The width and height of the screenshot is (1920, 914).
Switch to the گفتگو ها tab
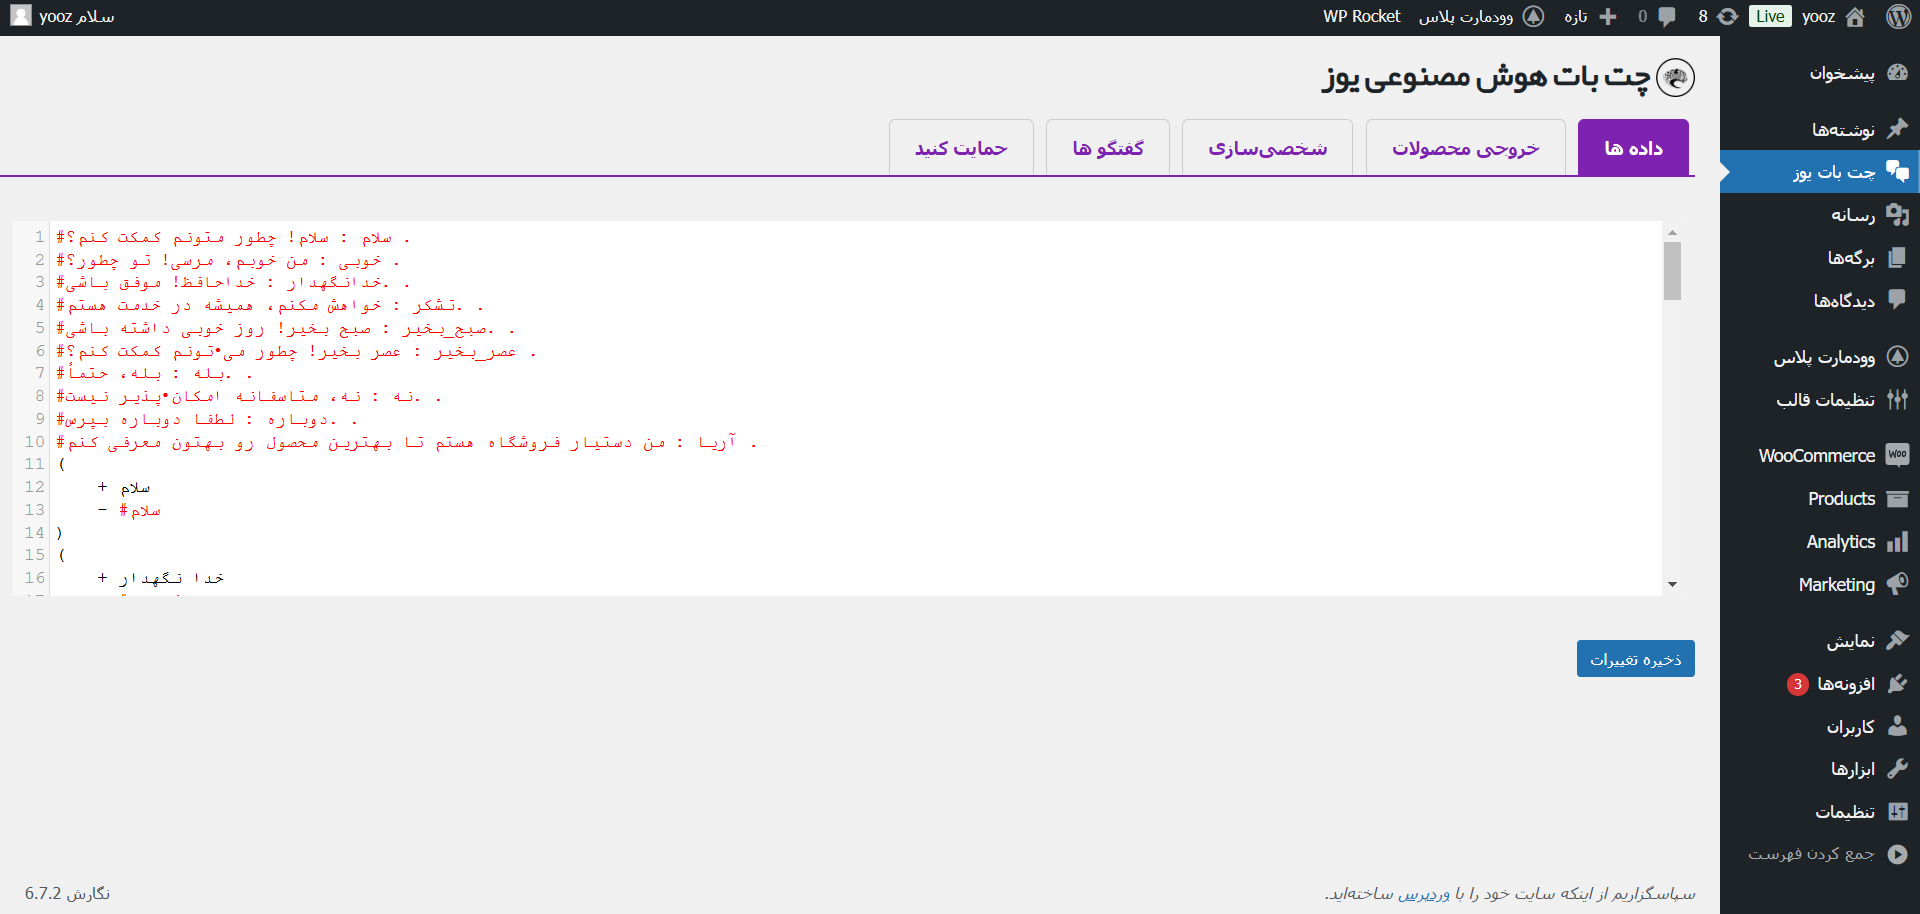[1108, 148]
